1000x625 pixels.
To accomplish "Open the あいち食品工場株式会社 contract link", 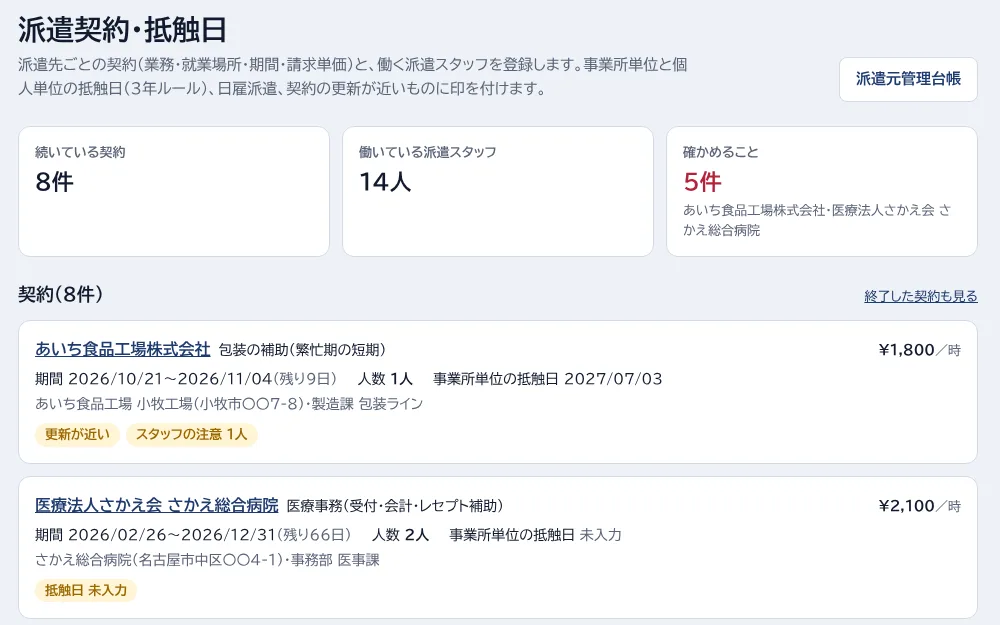I will click(122, 349).
